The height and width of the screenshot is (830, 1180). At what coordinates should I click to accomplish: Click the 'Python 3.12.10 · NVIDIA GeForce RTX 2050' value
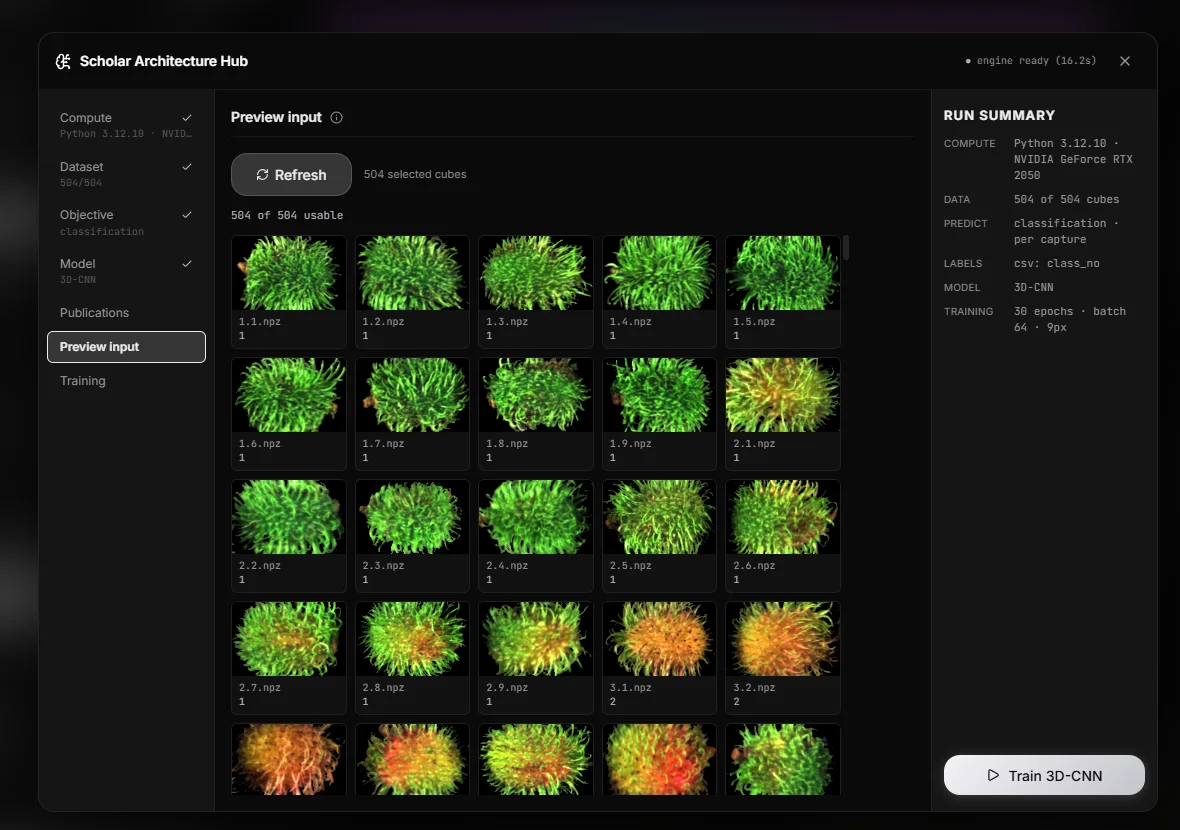pos(1072,159)
